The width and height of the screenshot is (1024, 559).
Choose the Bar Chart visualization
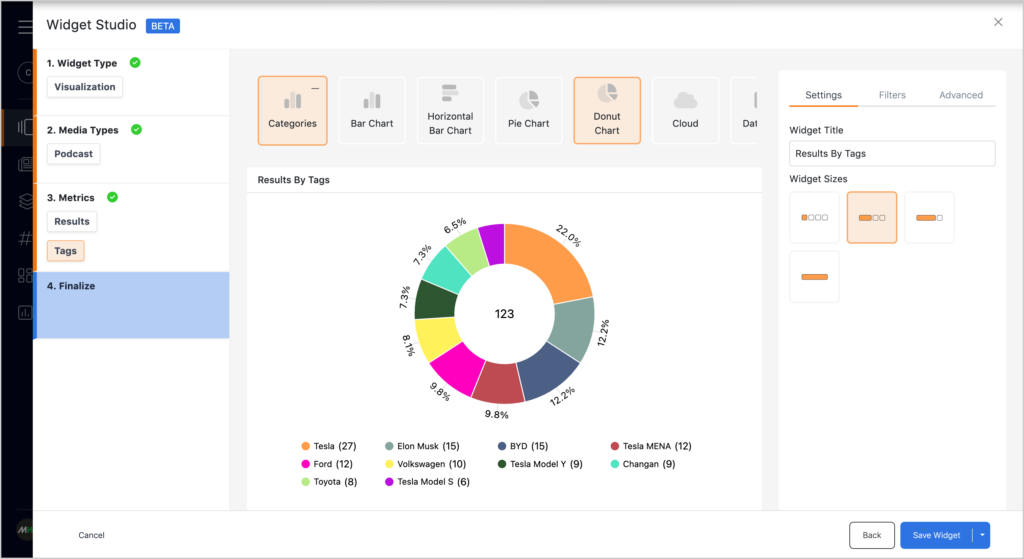pyautogui.click(x=372, y=110)
